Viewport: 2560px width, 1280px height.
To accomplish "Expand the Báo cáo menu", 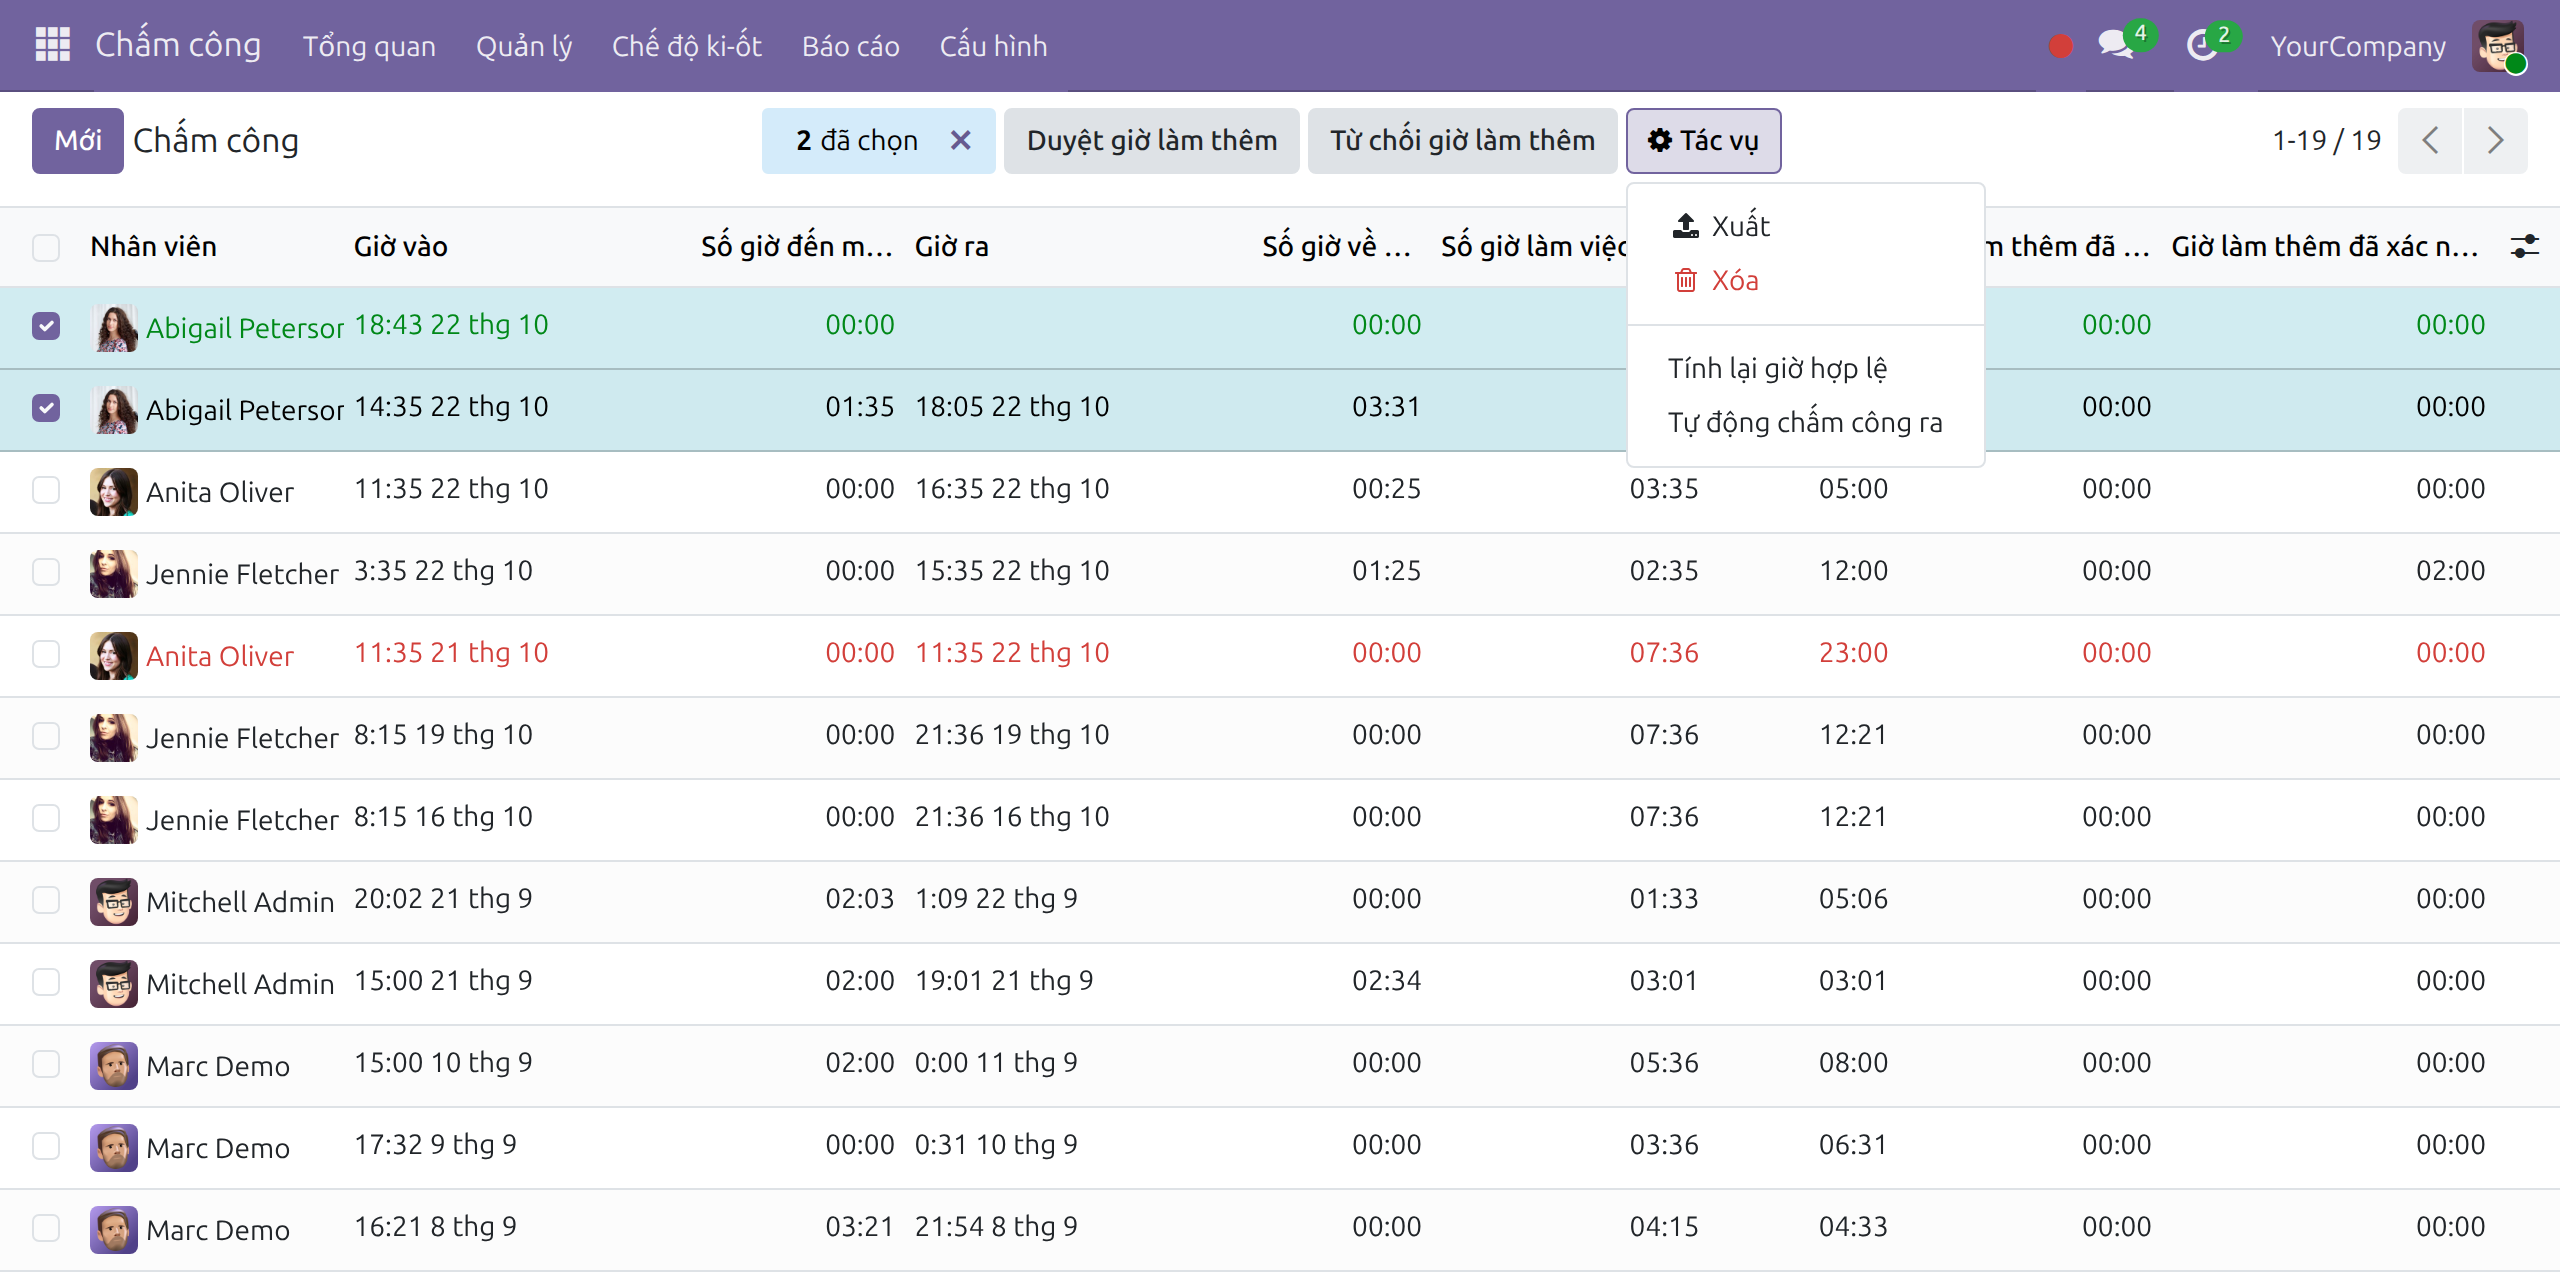I will [850, 46].
